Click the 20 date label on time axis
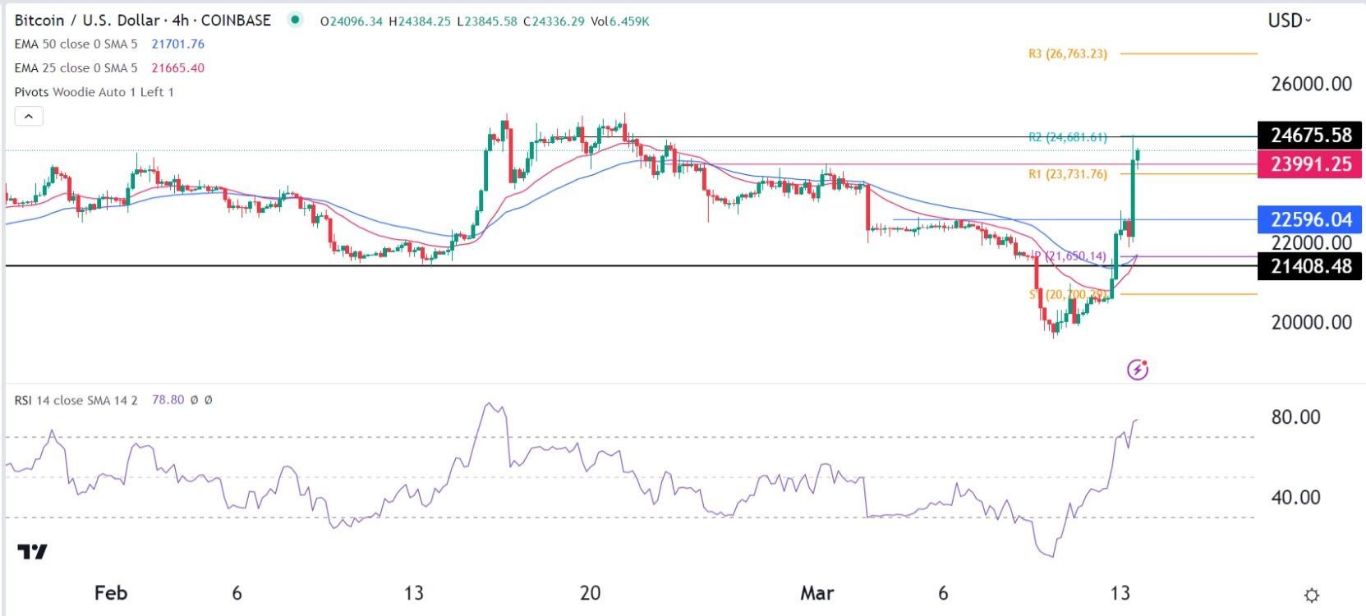Image resolution: width=1366 pixels, height=616 pixels. 590,593
